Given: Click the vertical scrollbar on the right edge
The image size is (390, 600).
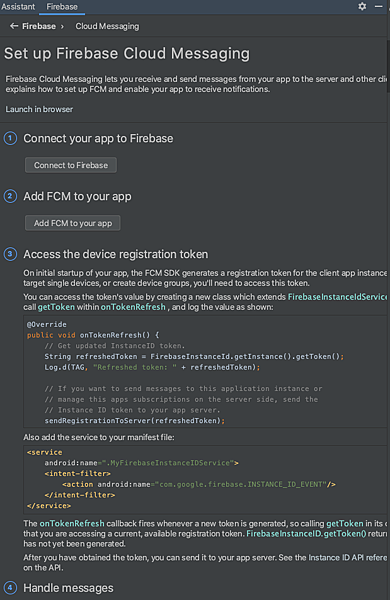Looking at the screenshot, I should coord(388,65).
